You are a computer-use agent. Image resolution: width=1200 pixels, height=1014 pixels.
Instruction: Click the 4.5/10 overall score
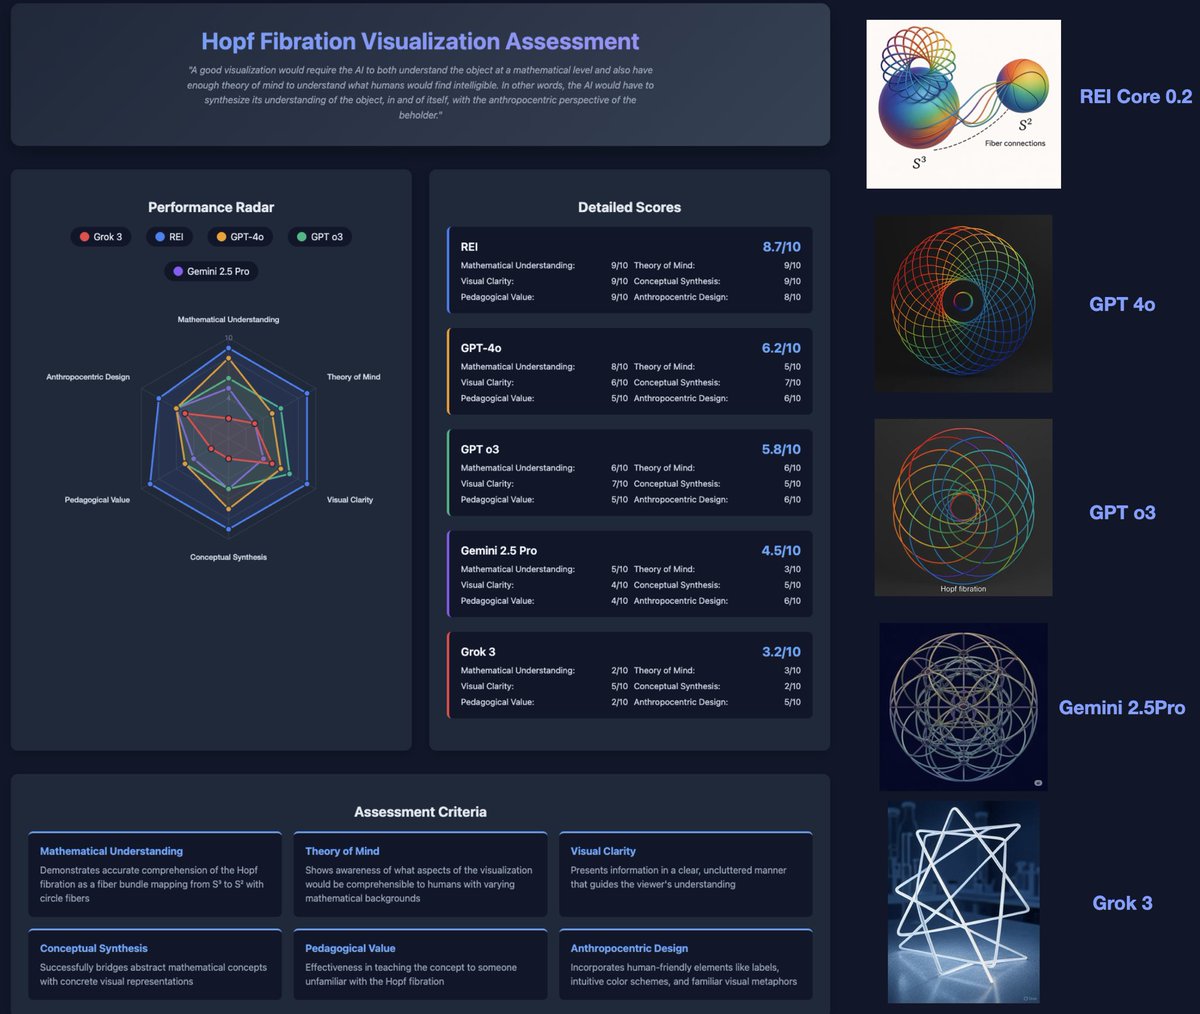(x=781, y=550)
